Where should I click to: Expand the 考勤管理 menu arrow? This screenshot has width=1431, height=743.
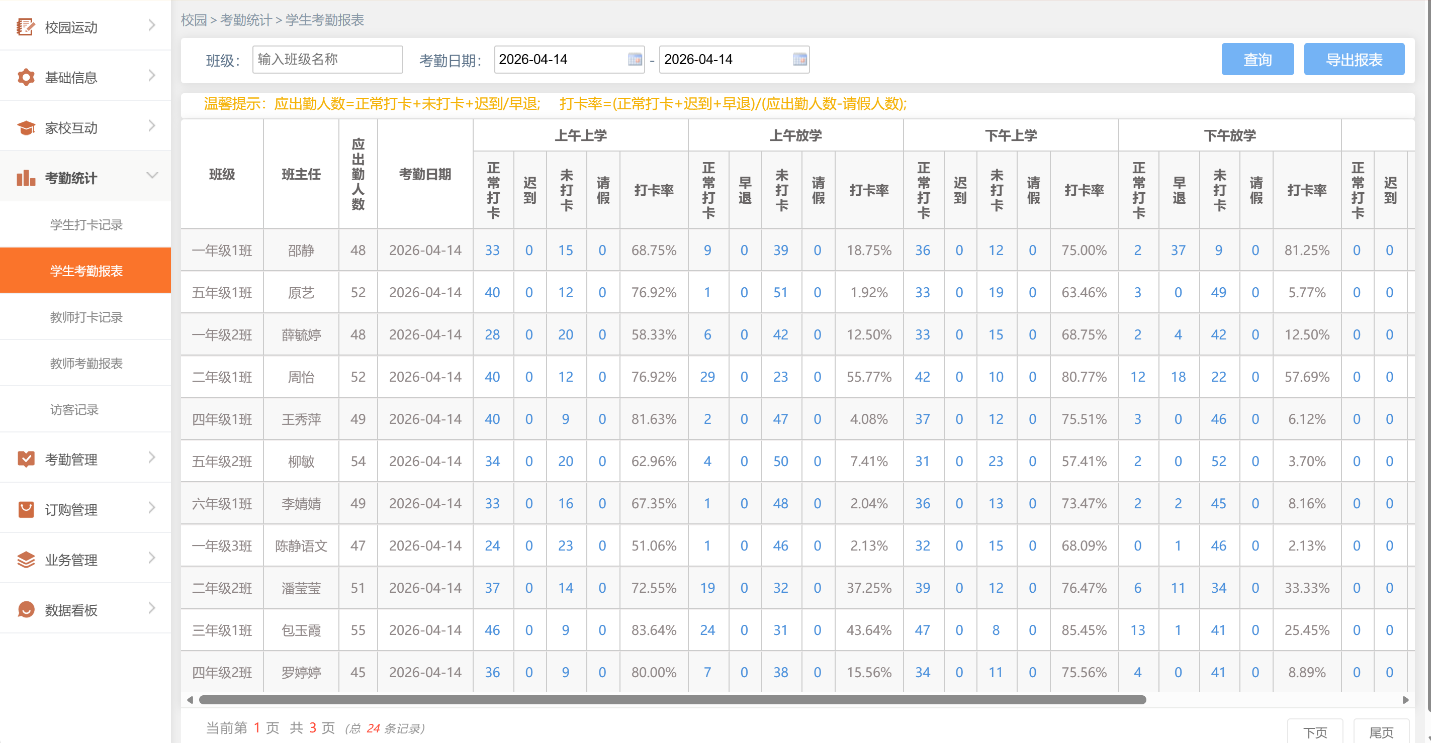tap(152, 458)
